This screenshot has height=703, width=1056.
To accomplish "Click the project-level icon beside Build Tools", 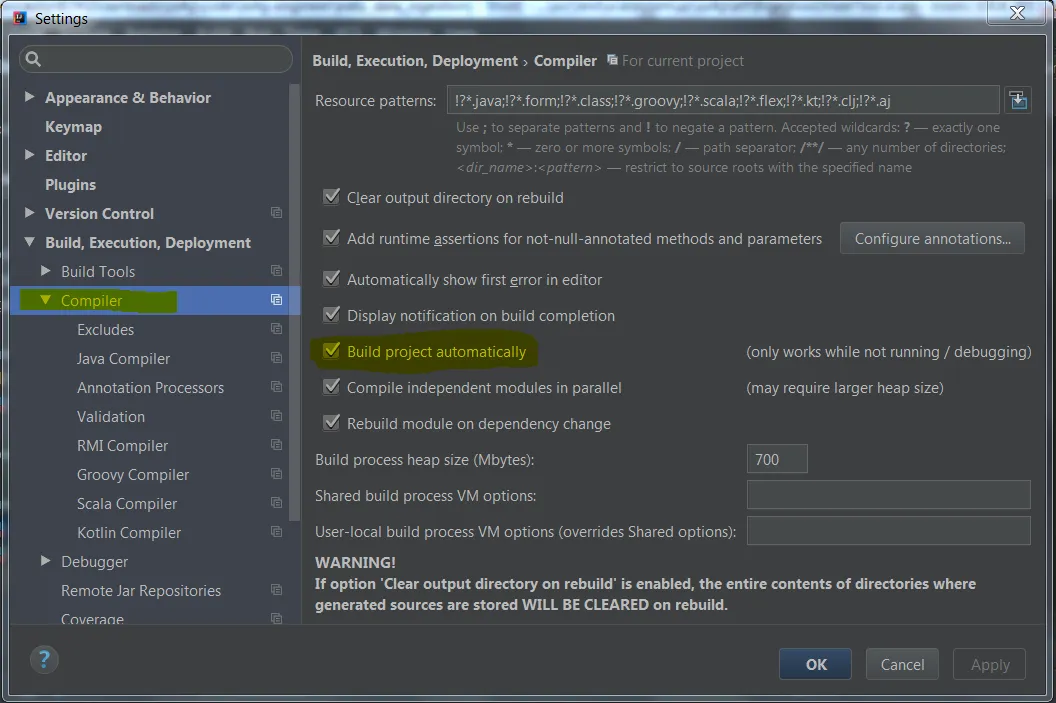I will point(276,271).
